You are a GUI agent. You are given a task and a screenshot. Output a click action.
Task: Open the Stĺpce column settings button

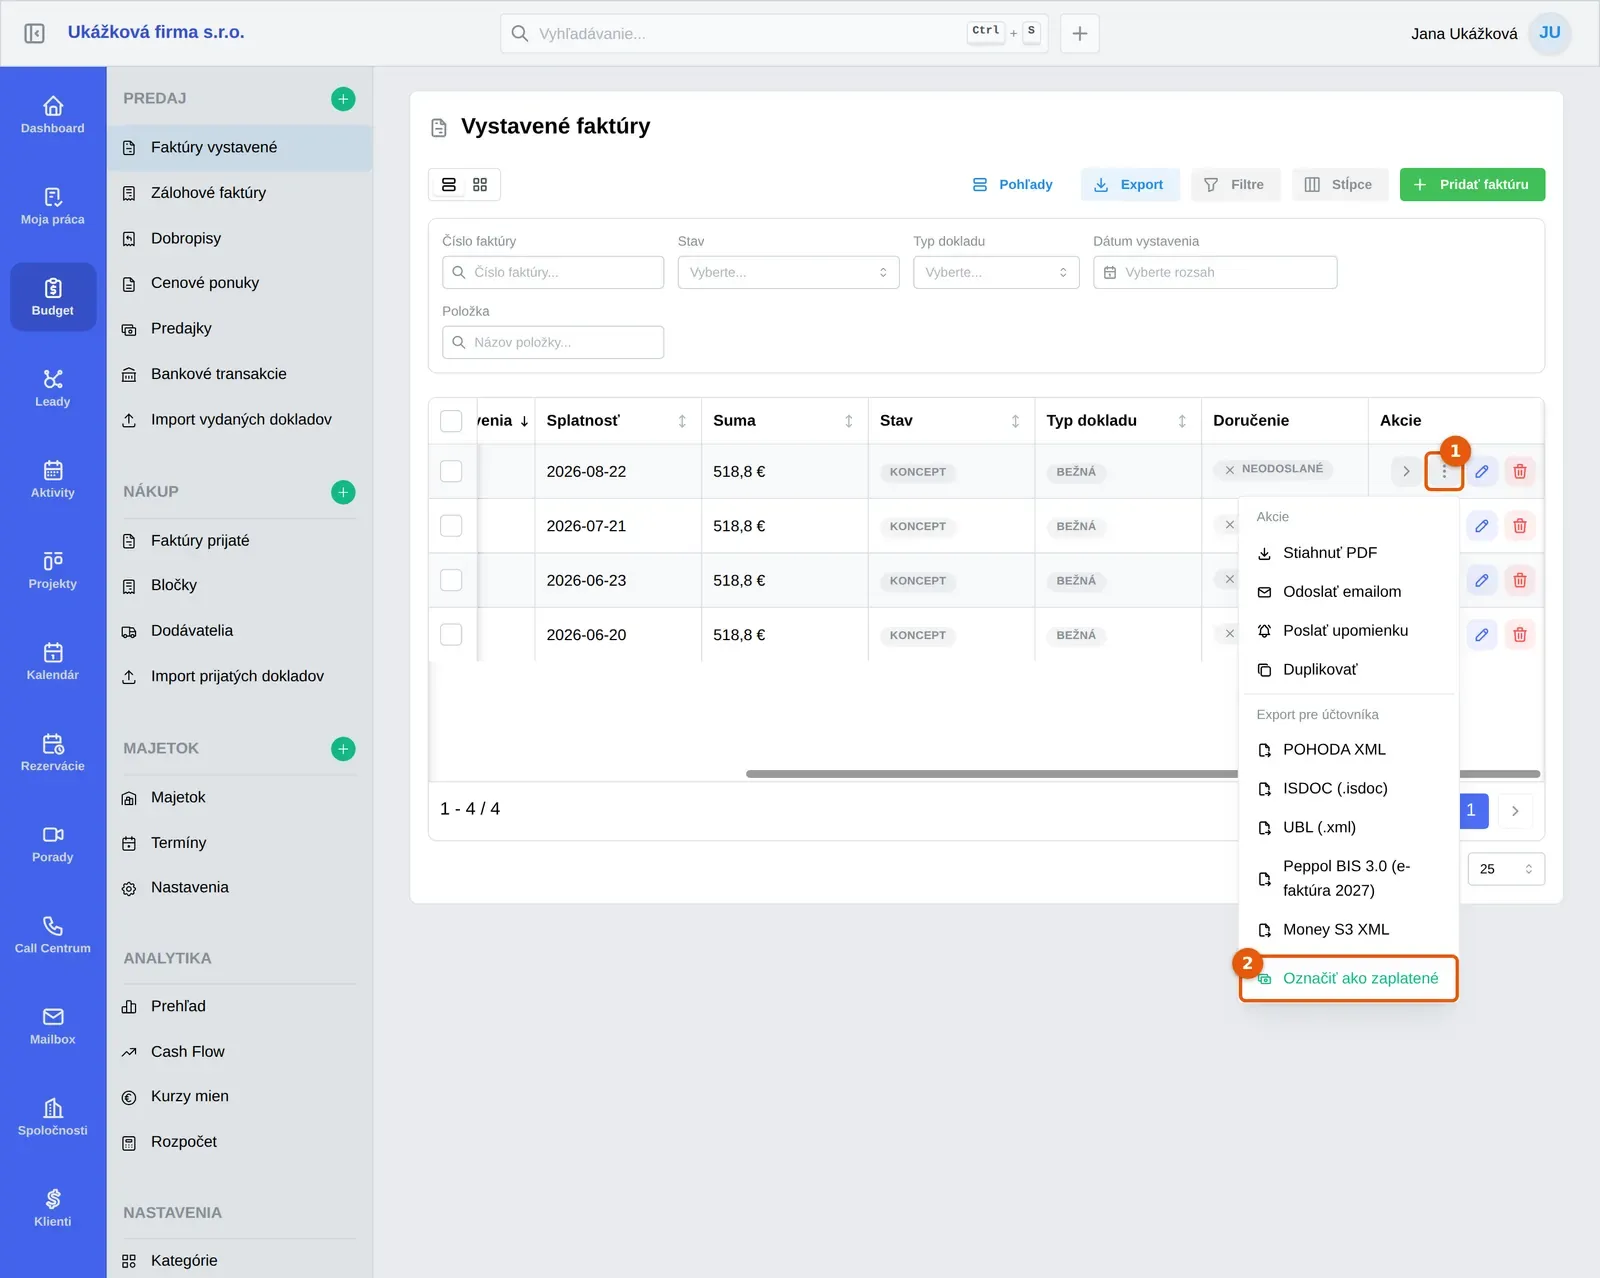point(1339,185)
